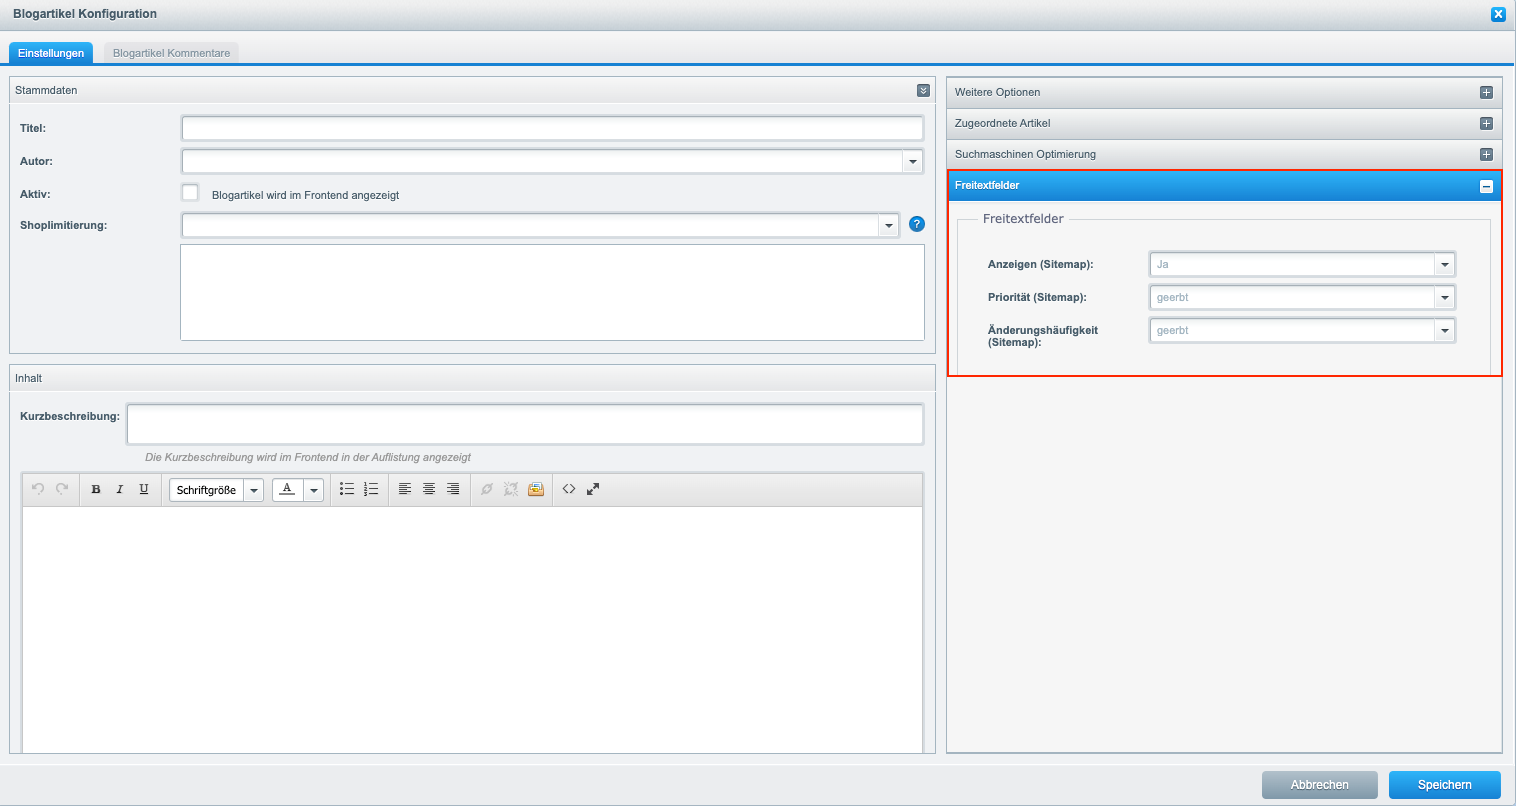Open the Anzeigen (Sitemap) dropdown

(x=1445, y=265)
